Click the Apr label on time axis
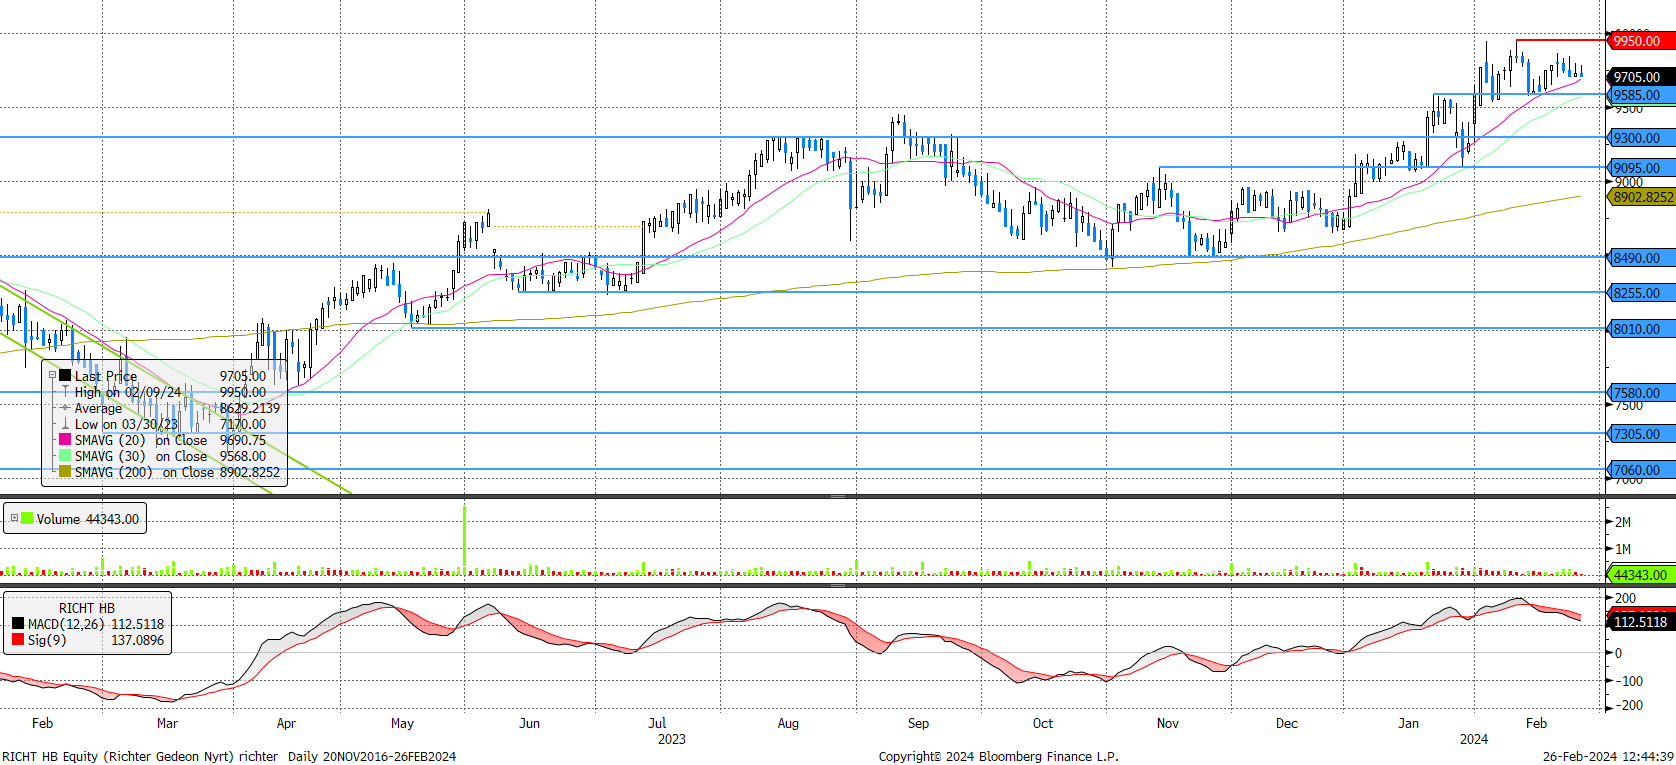 coord(286,723)
